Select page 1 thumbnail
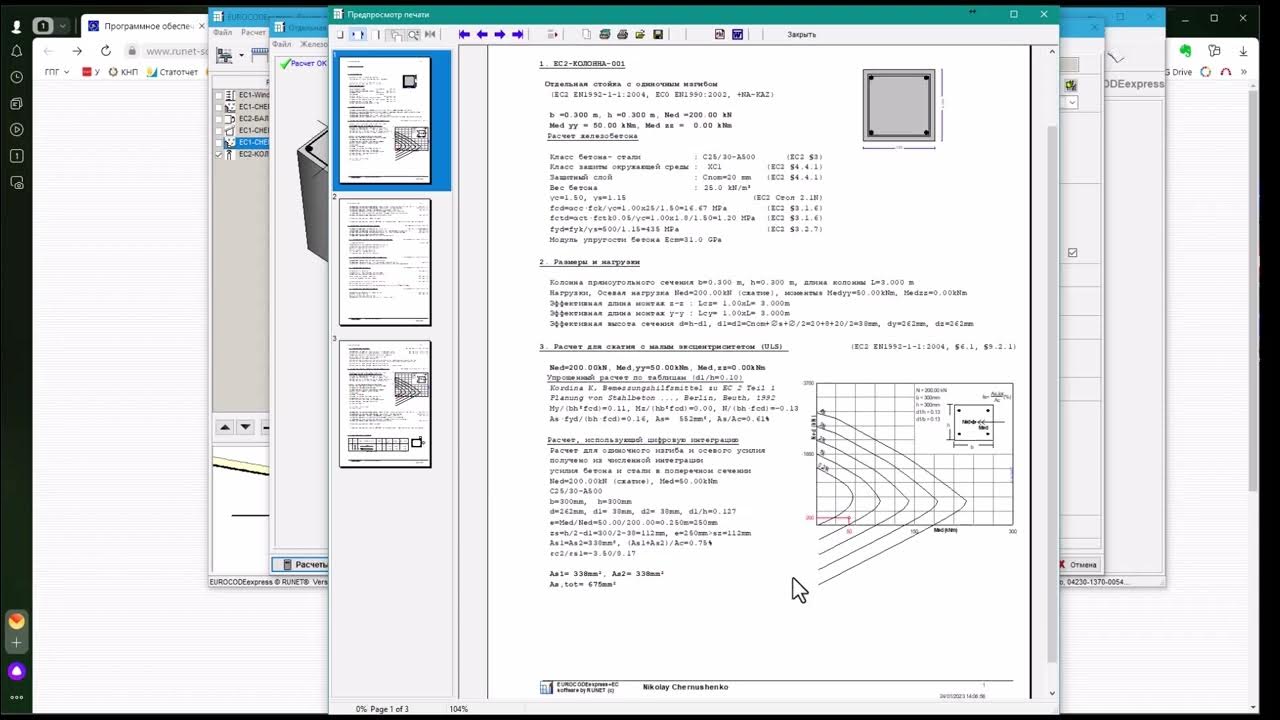The height and width of the screenshot is (720, 1280). click(x=385, y=119)
